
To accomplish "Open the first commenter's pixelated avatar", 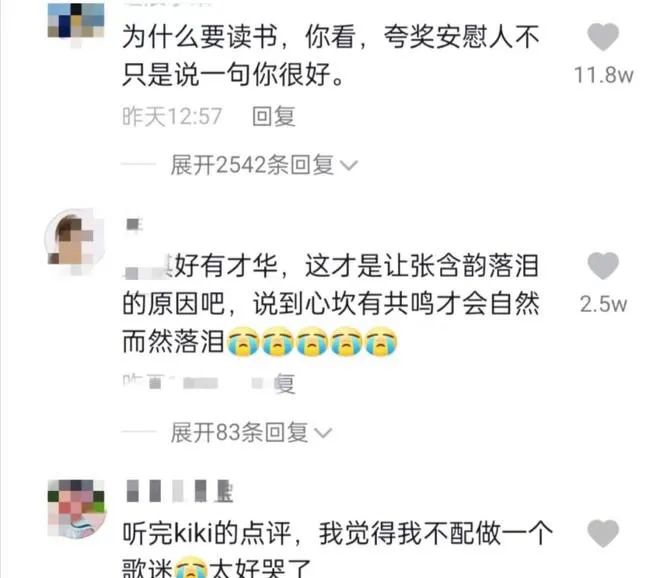I will click(x=76, y=23).
